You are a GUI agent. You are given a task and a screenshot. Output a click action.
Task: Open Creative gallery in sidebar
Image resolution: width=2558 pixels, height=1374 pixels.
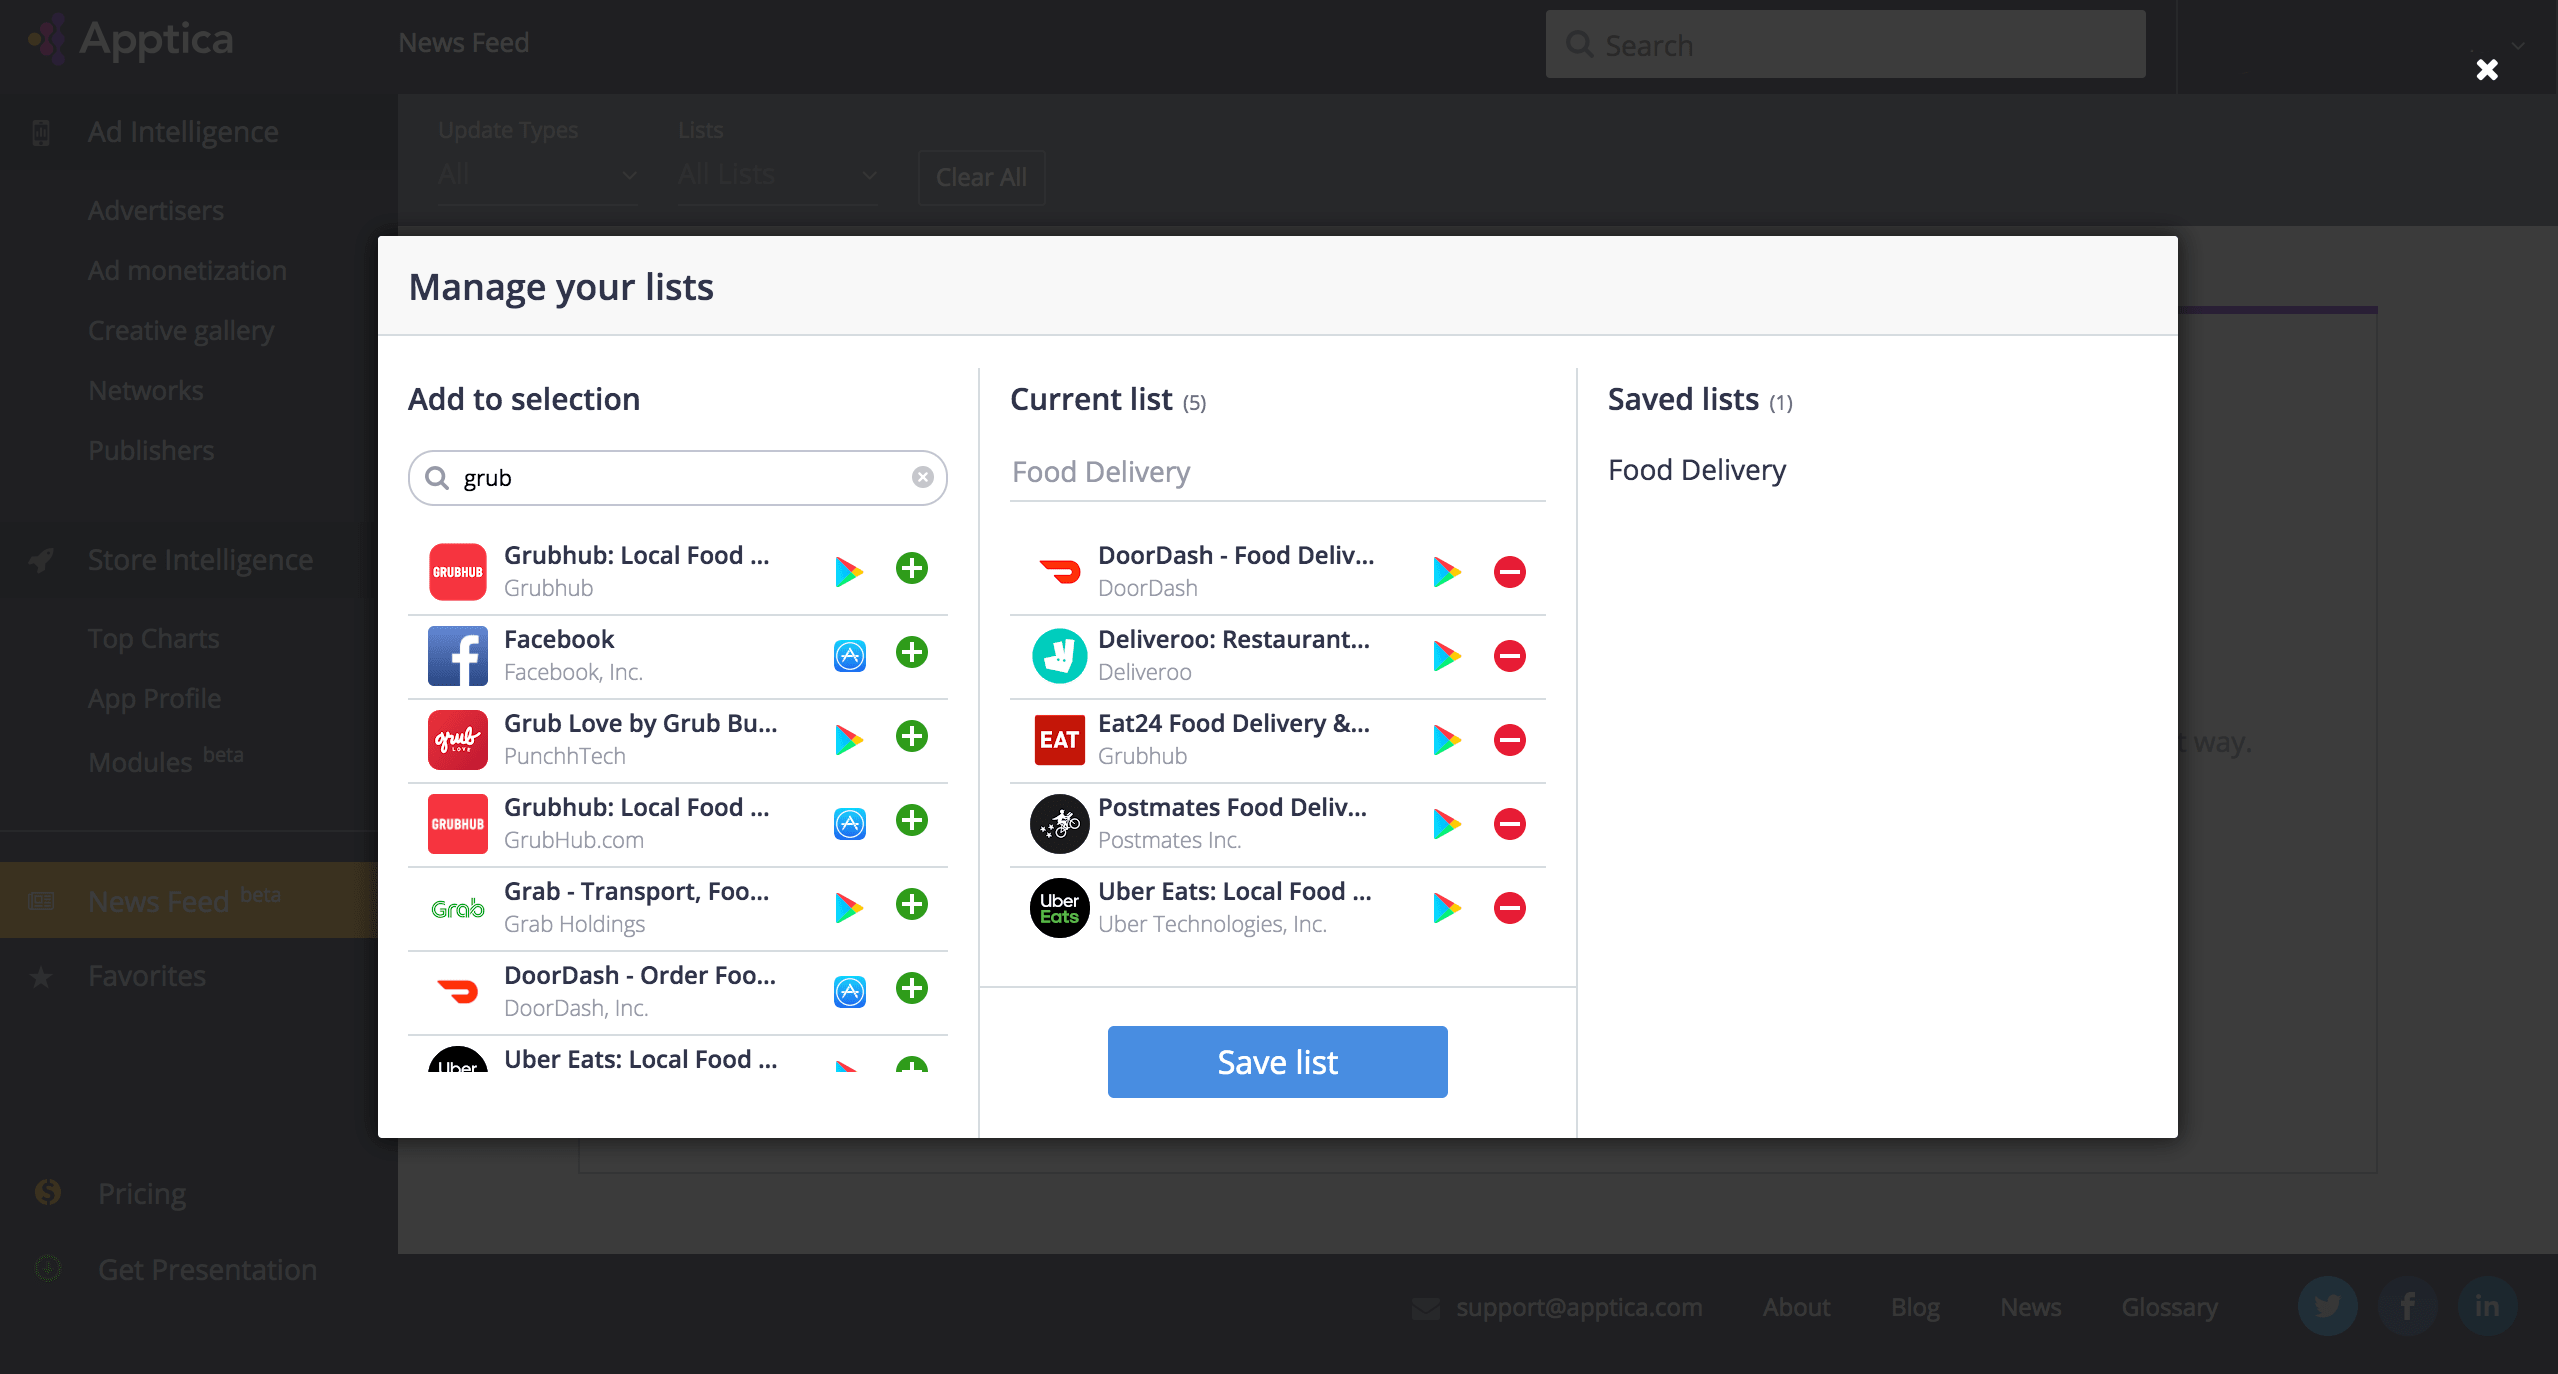tap(181, 331)
